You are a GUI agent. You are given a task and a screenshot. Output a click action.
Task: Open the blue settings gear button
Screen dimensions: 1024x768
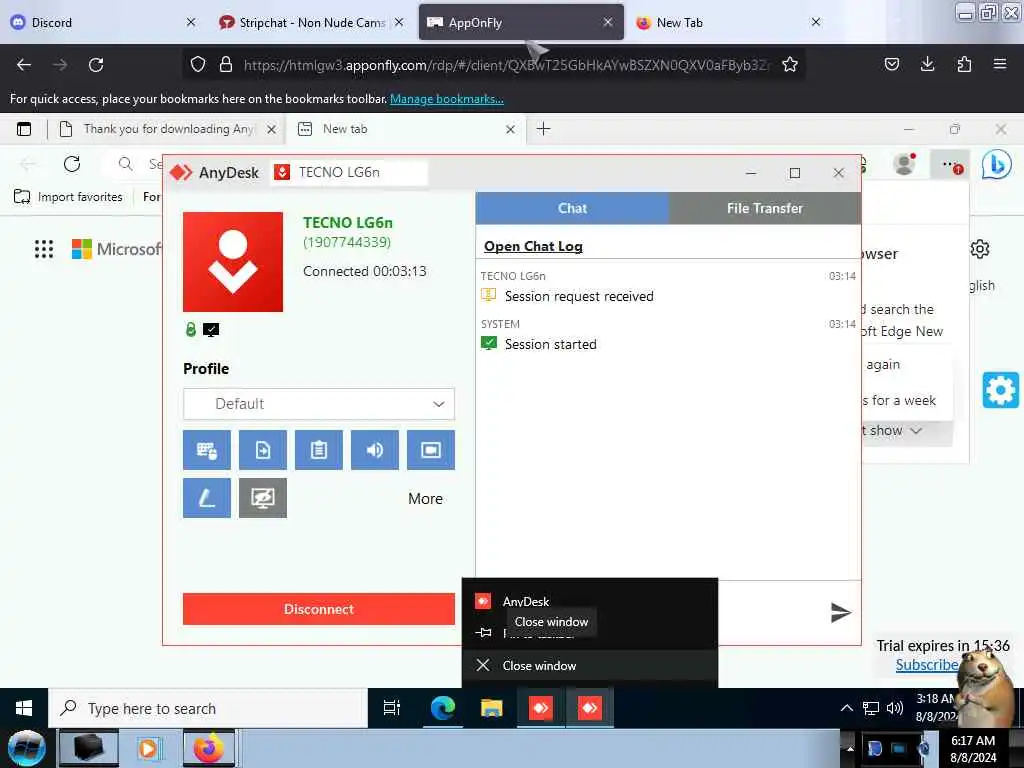(1000, 390)
